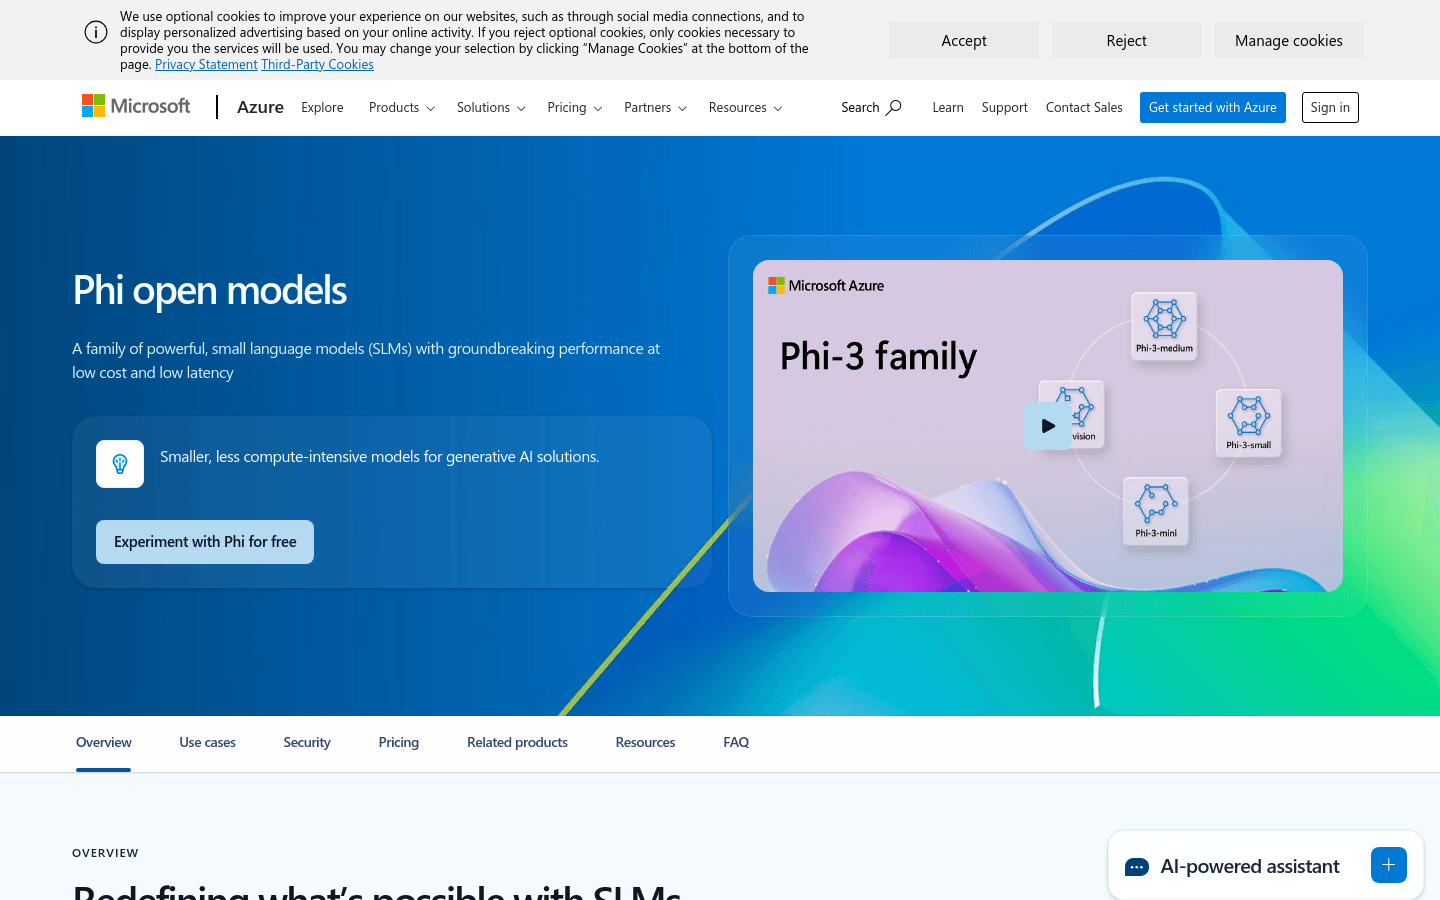Go to the Azure home link
This screenshot has height=900, width=1440.
(x=260, y=107)
